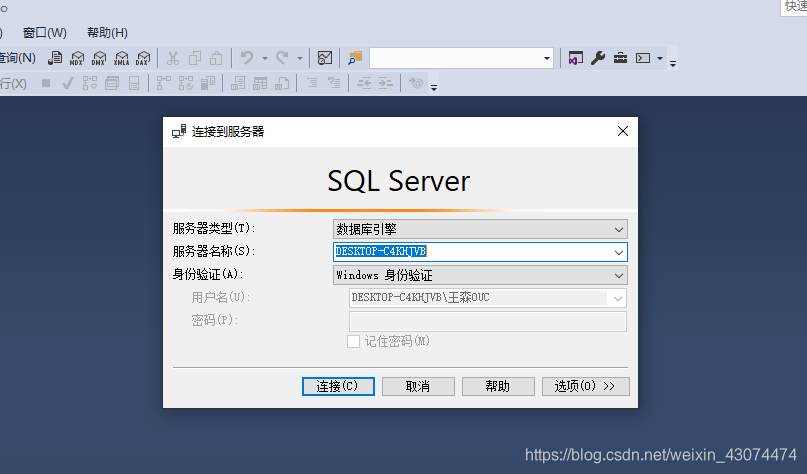Open the 帮助(H) menu
The height and width of the screenshot is (474, 807).
coord(107,33)
